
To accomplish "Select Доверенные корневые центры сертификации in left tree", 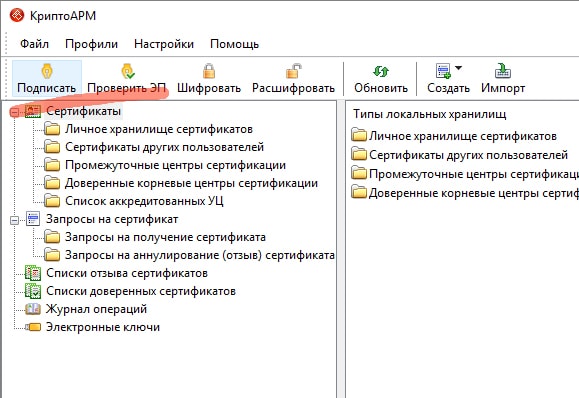I will [x=191, y=183].
